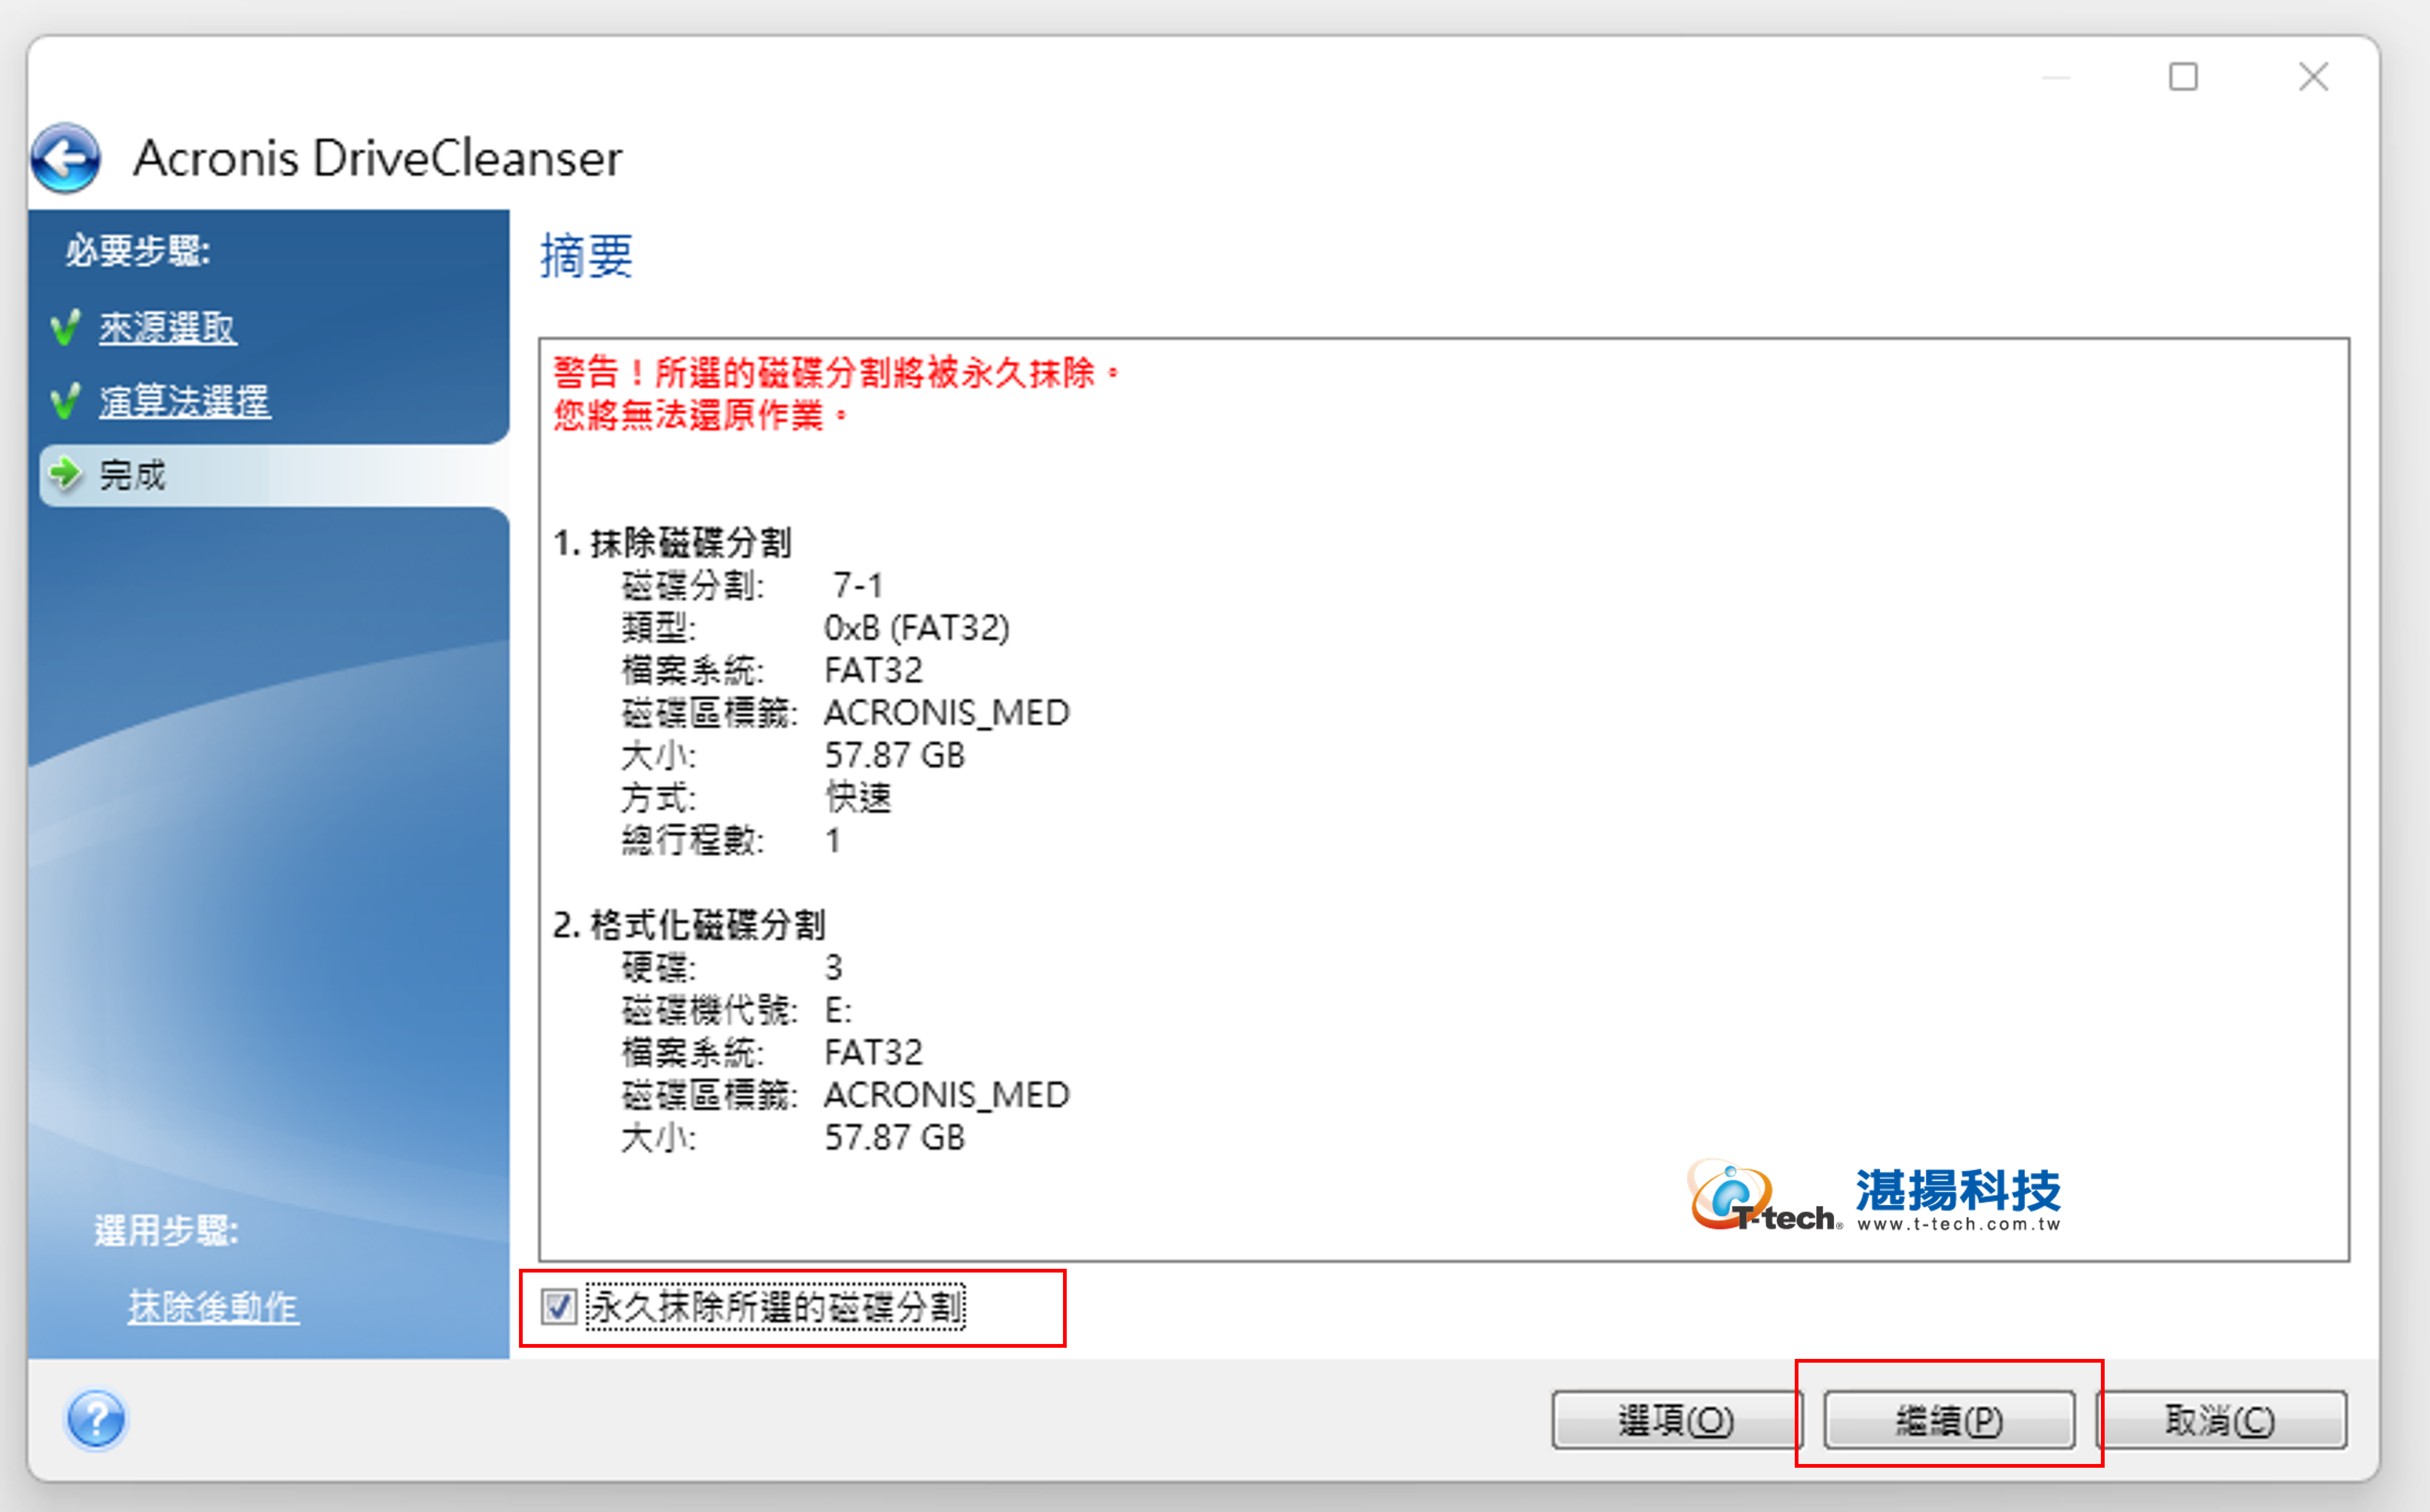Screen dimensions: 2430x1512
Task: Click the type value 0xB (FAT32)
Action: point(917,628)
